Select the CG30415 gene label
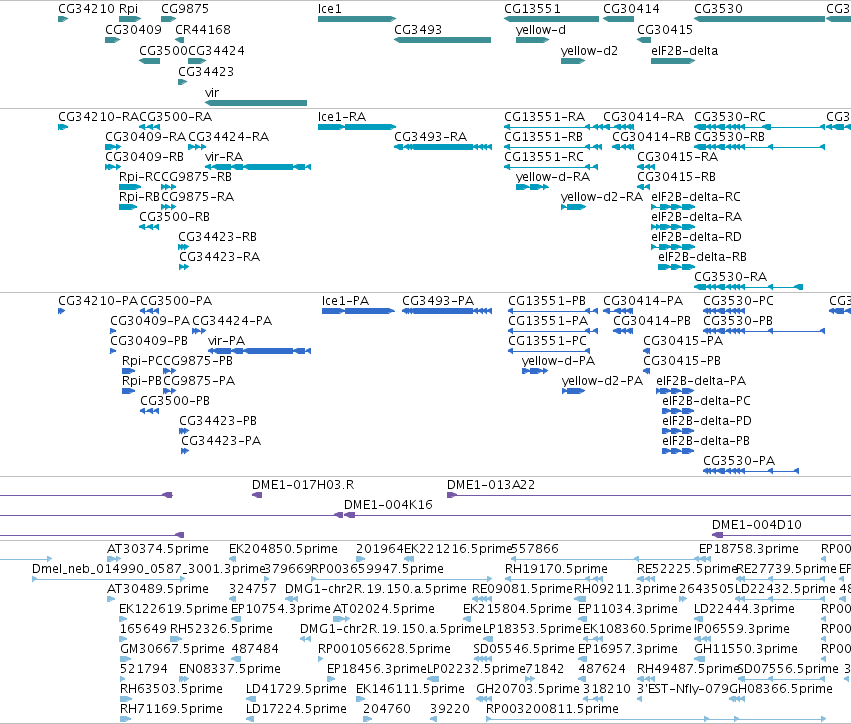 click(x=665, y=30)
